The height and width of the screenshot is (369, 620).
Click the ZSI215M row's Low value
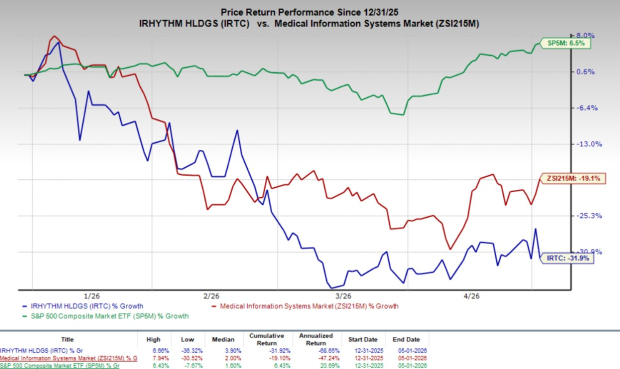click(193, 358)
